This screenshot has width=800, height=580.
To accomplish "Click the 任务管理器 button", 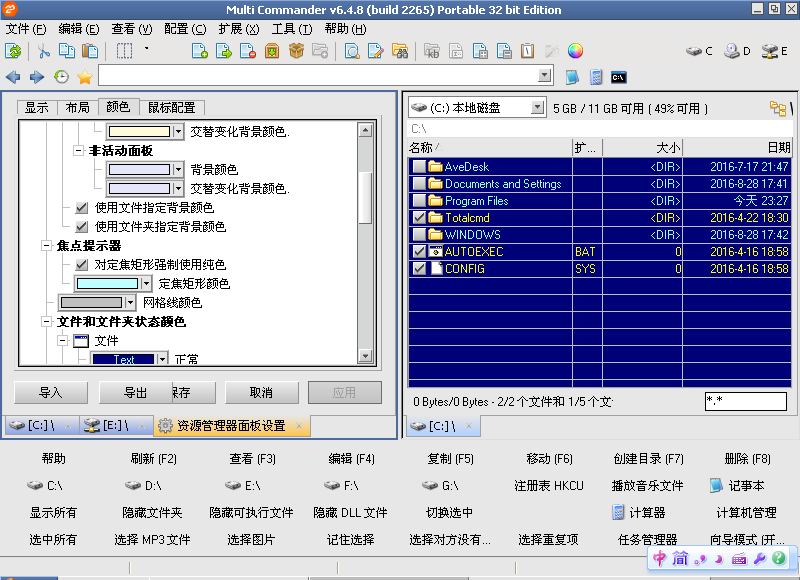I will click(647, 539).
